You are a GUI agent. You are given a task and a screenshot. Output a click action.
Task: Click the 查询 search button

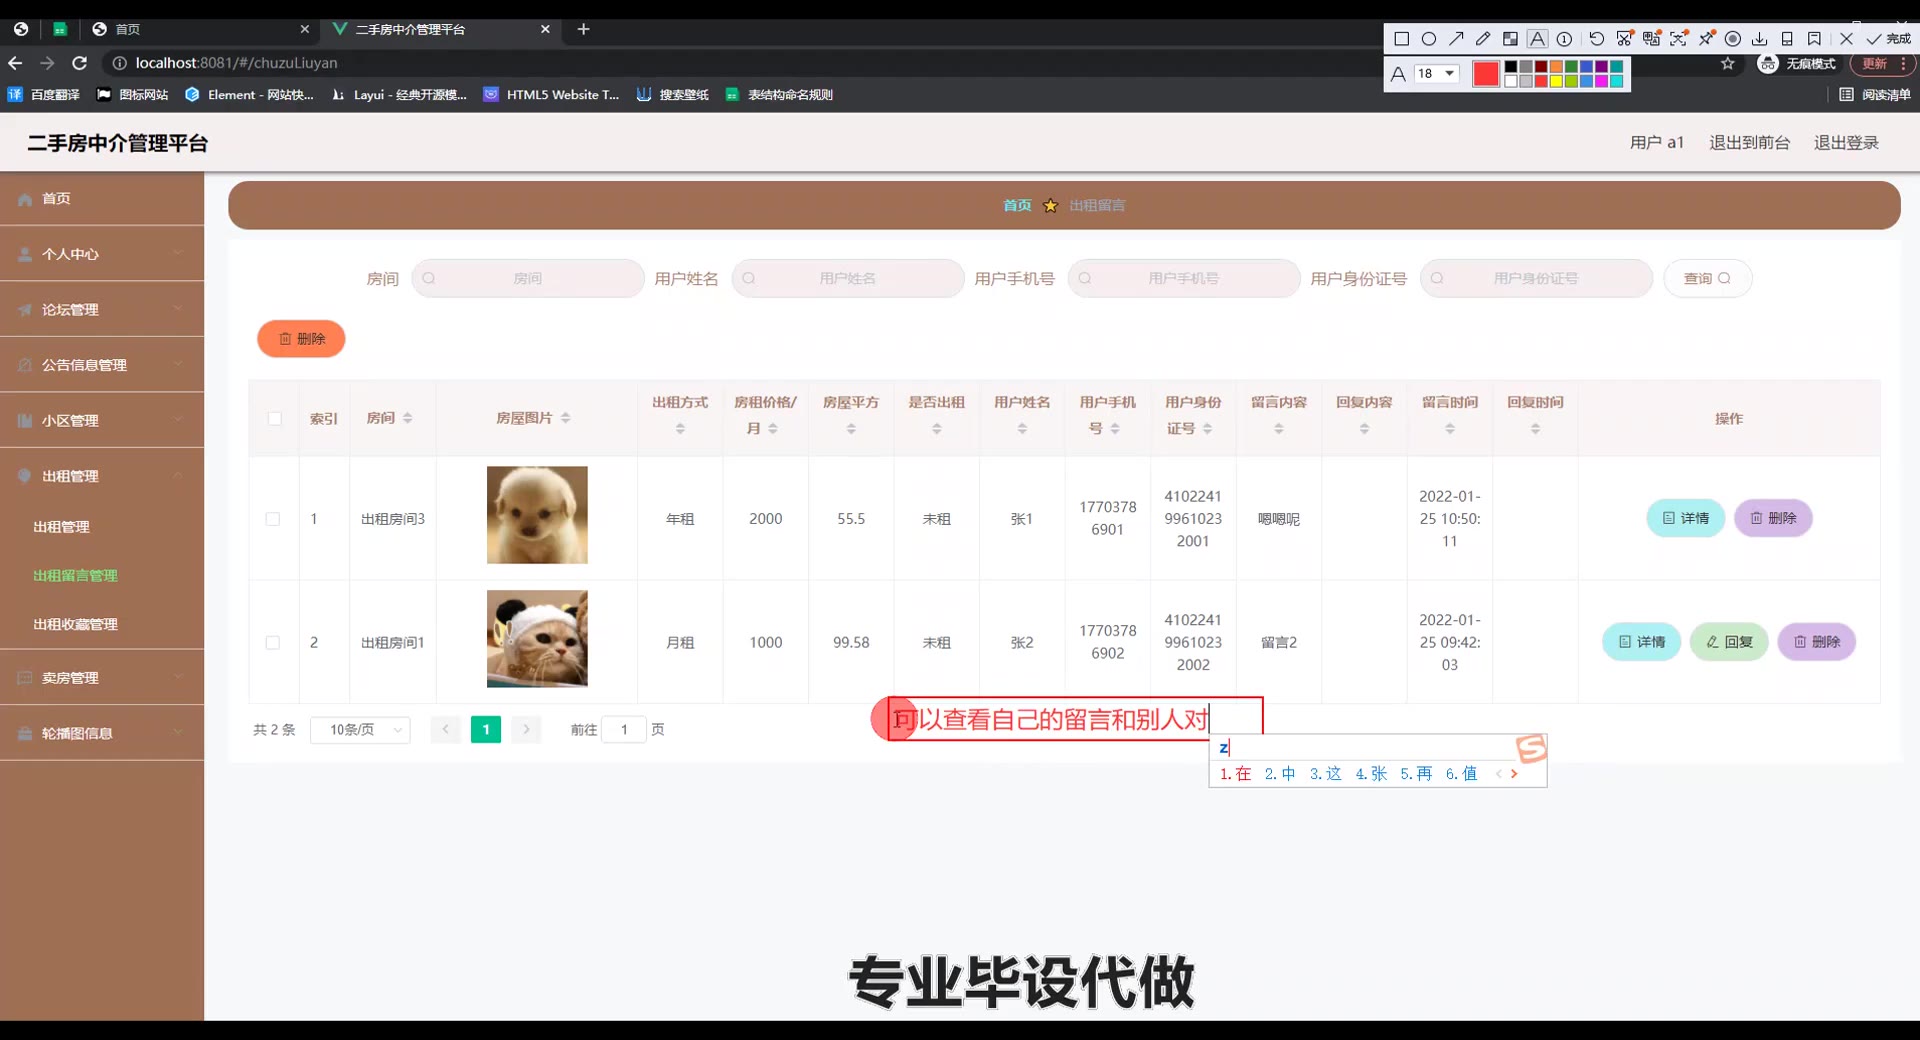tap(1707, 278)
